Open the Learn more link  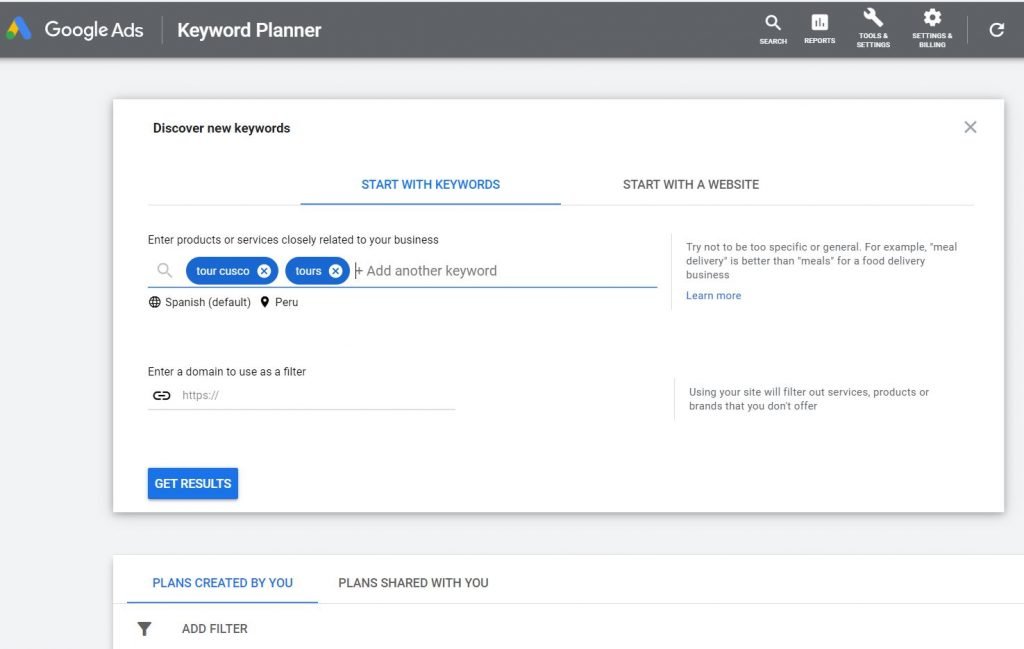tap(713, 296)
